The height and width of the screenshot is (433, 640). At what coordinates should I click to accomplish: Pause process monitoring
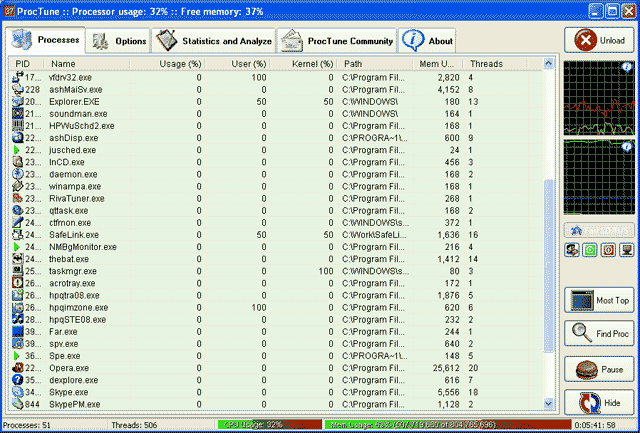pyautogui.click(x=598, y=369)
